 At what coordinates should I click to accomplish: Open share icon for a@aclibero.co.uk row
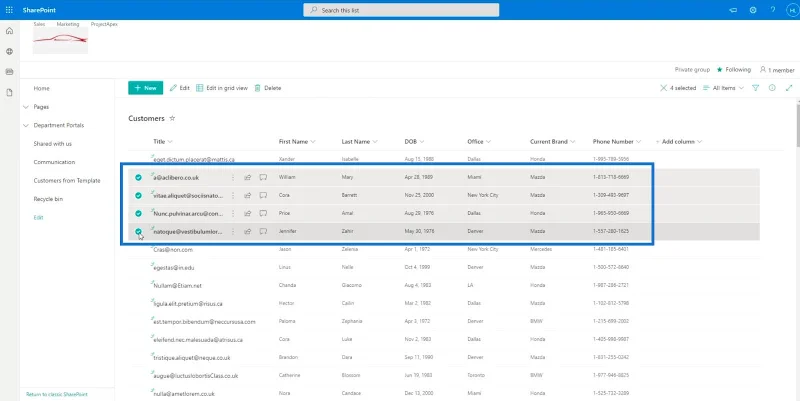point(247,178)
